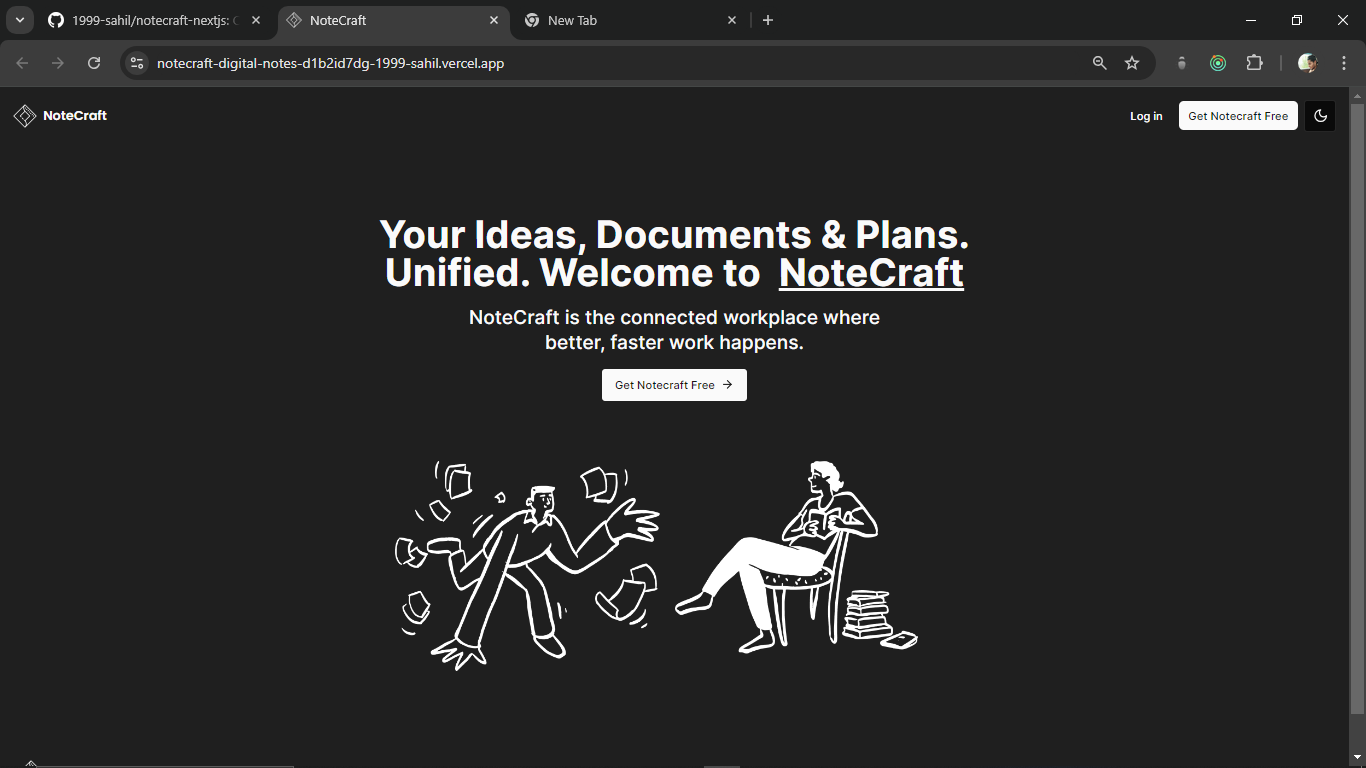Viewport: 1366px width, 768px height.
Task: Click Log in in the header
Action: point(1146,116)
